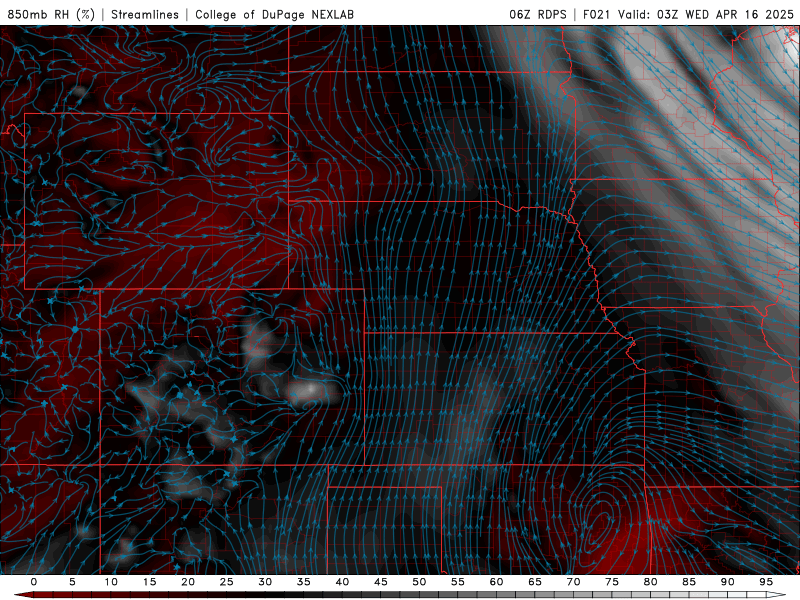Pick the 35 value on the legend
Image resolution: width=800 pixels, height=600 pixels.
(303, 582)
